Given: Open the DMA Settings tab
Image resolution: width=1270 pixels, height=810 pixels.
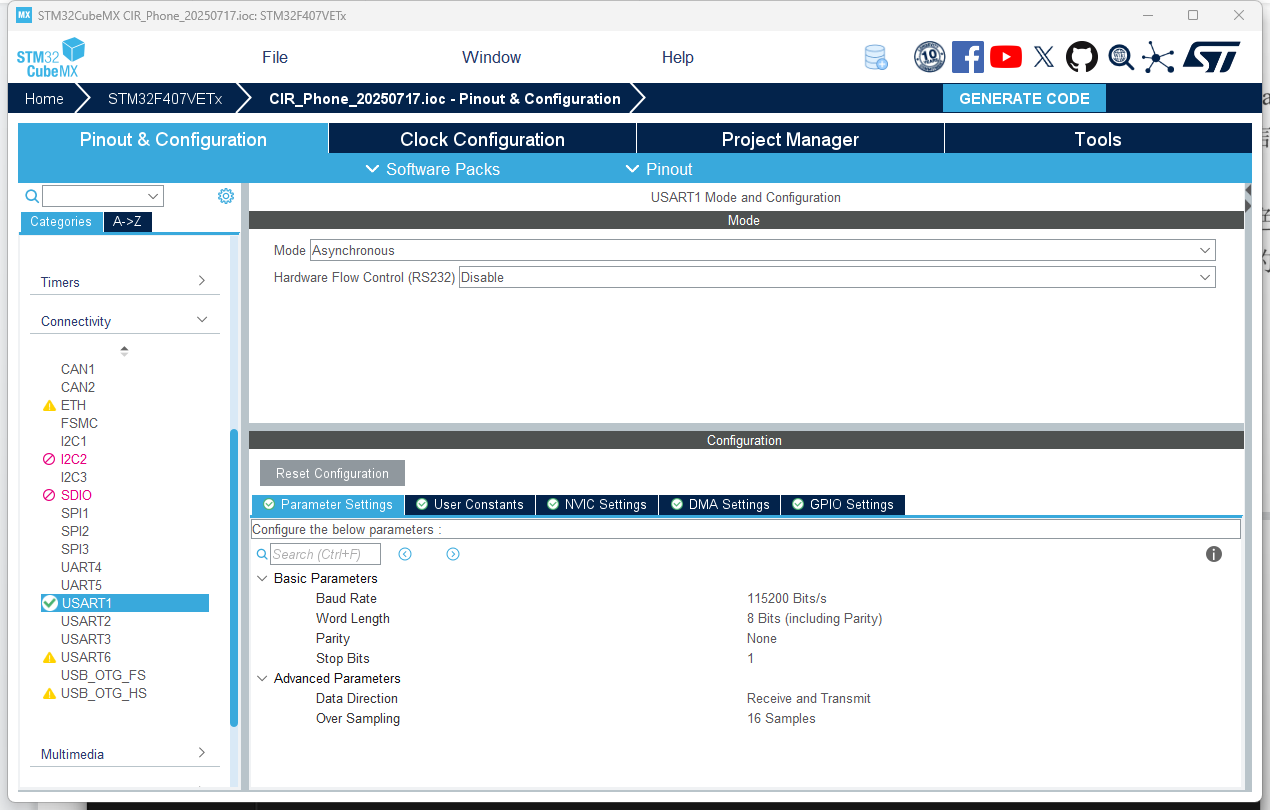Looking at the screenshot, I should 720,505.
